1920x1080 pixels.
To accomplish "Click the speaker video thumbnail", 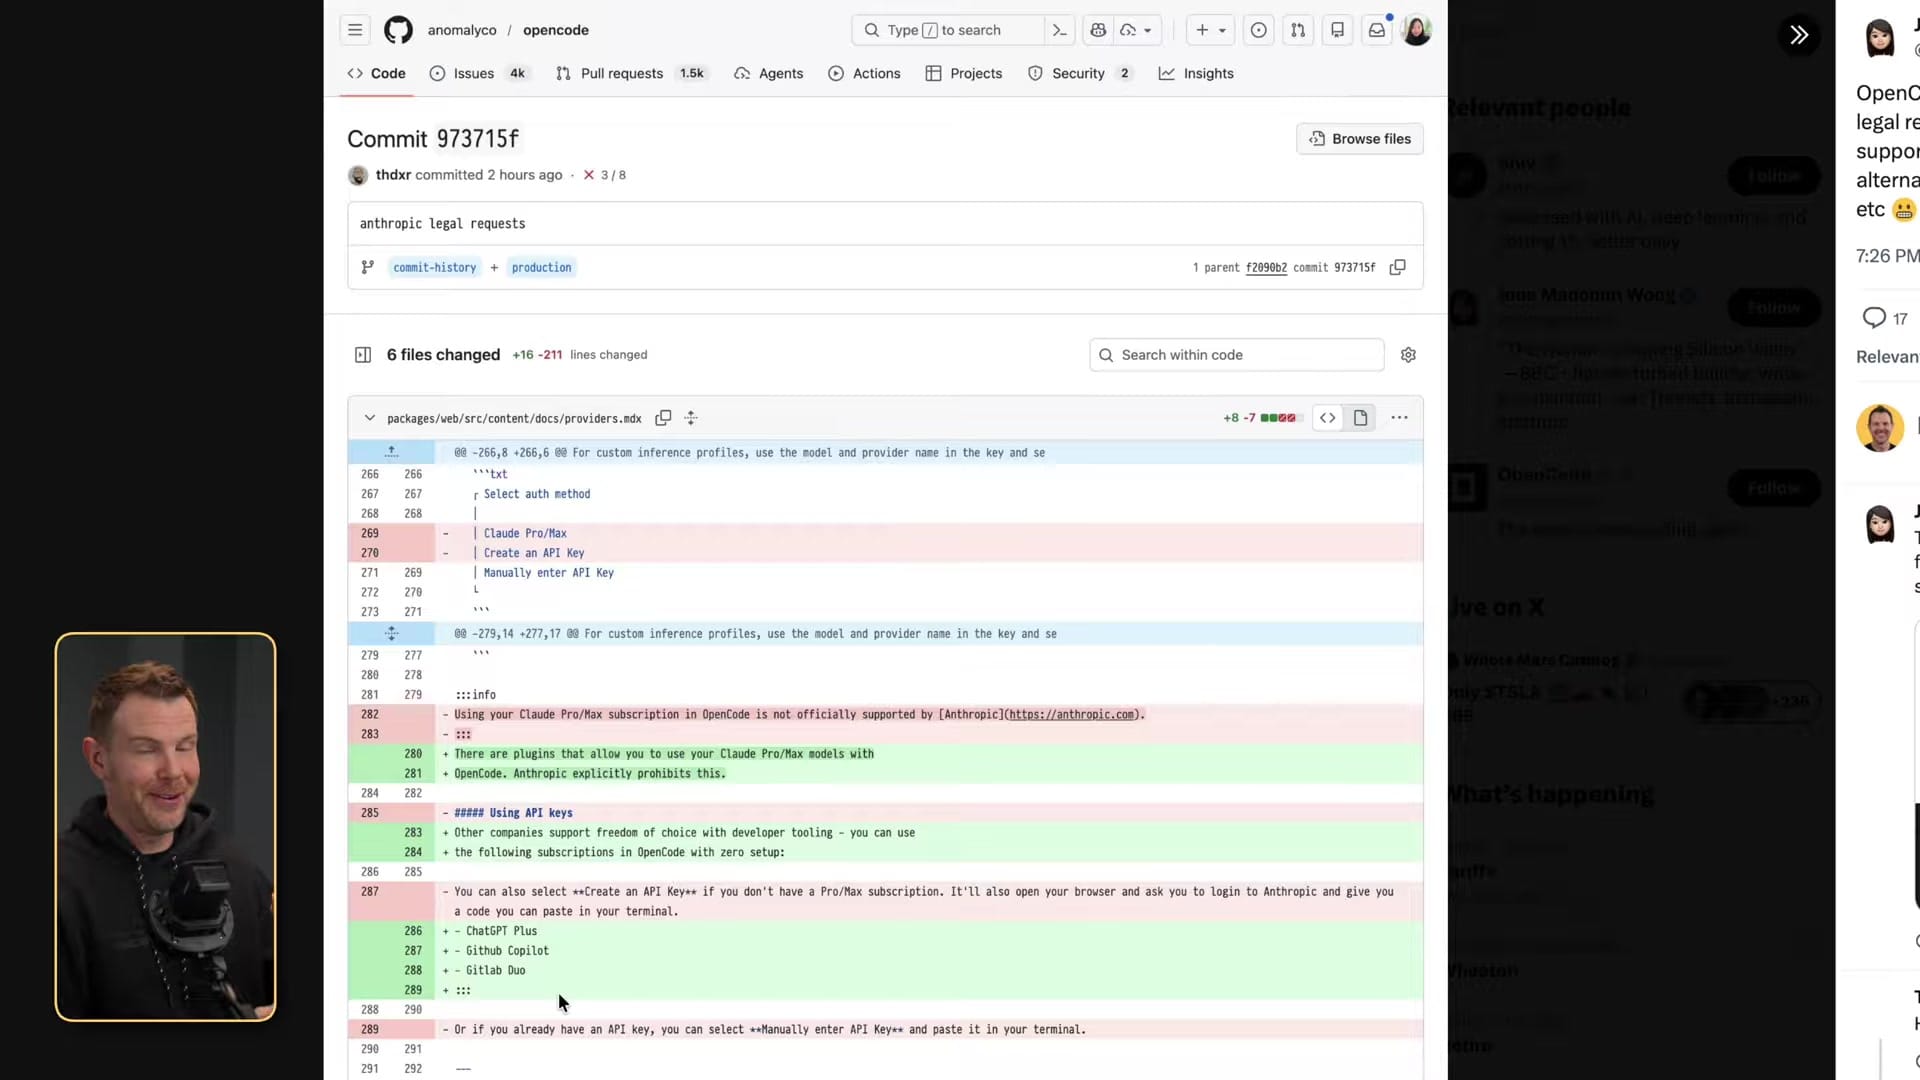I will (166, 827).
